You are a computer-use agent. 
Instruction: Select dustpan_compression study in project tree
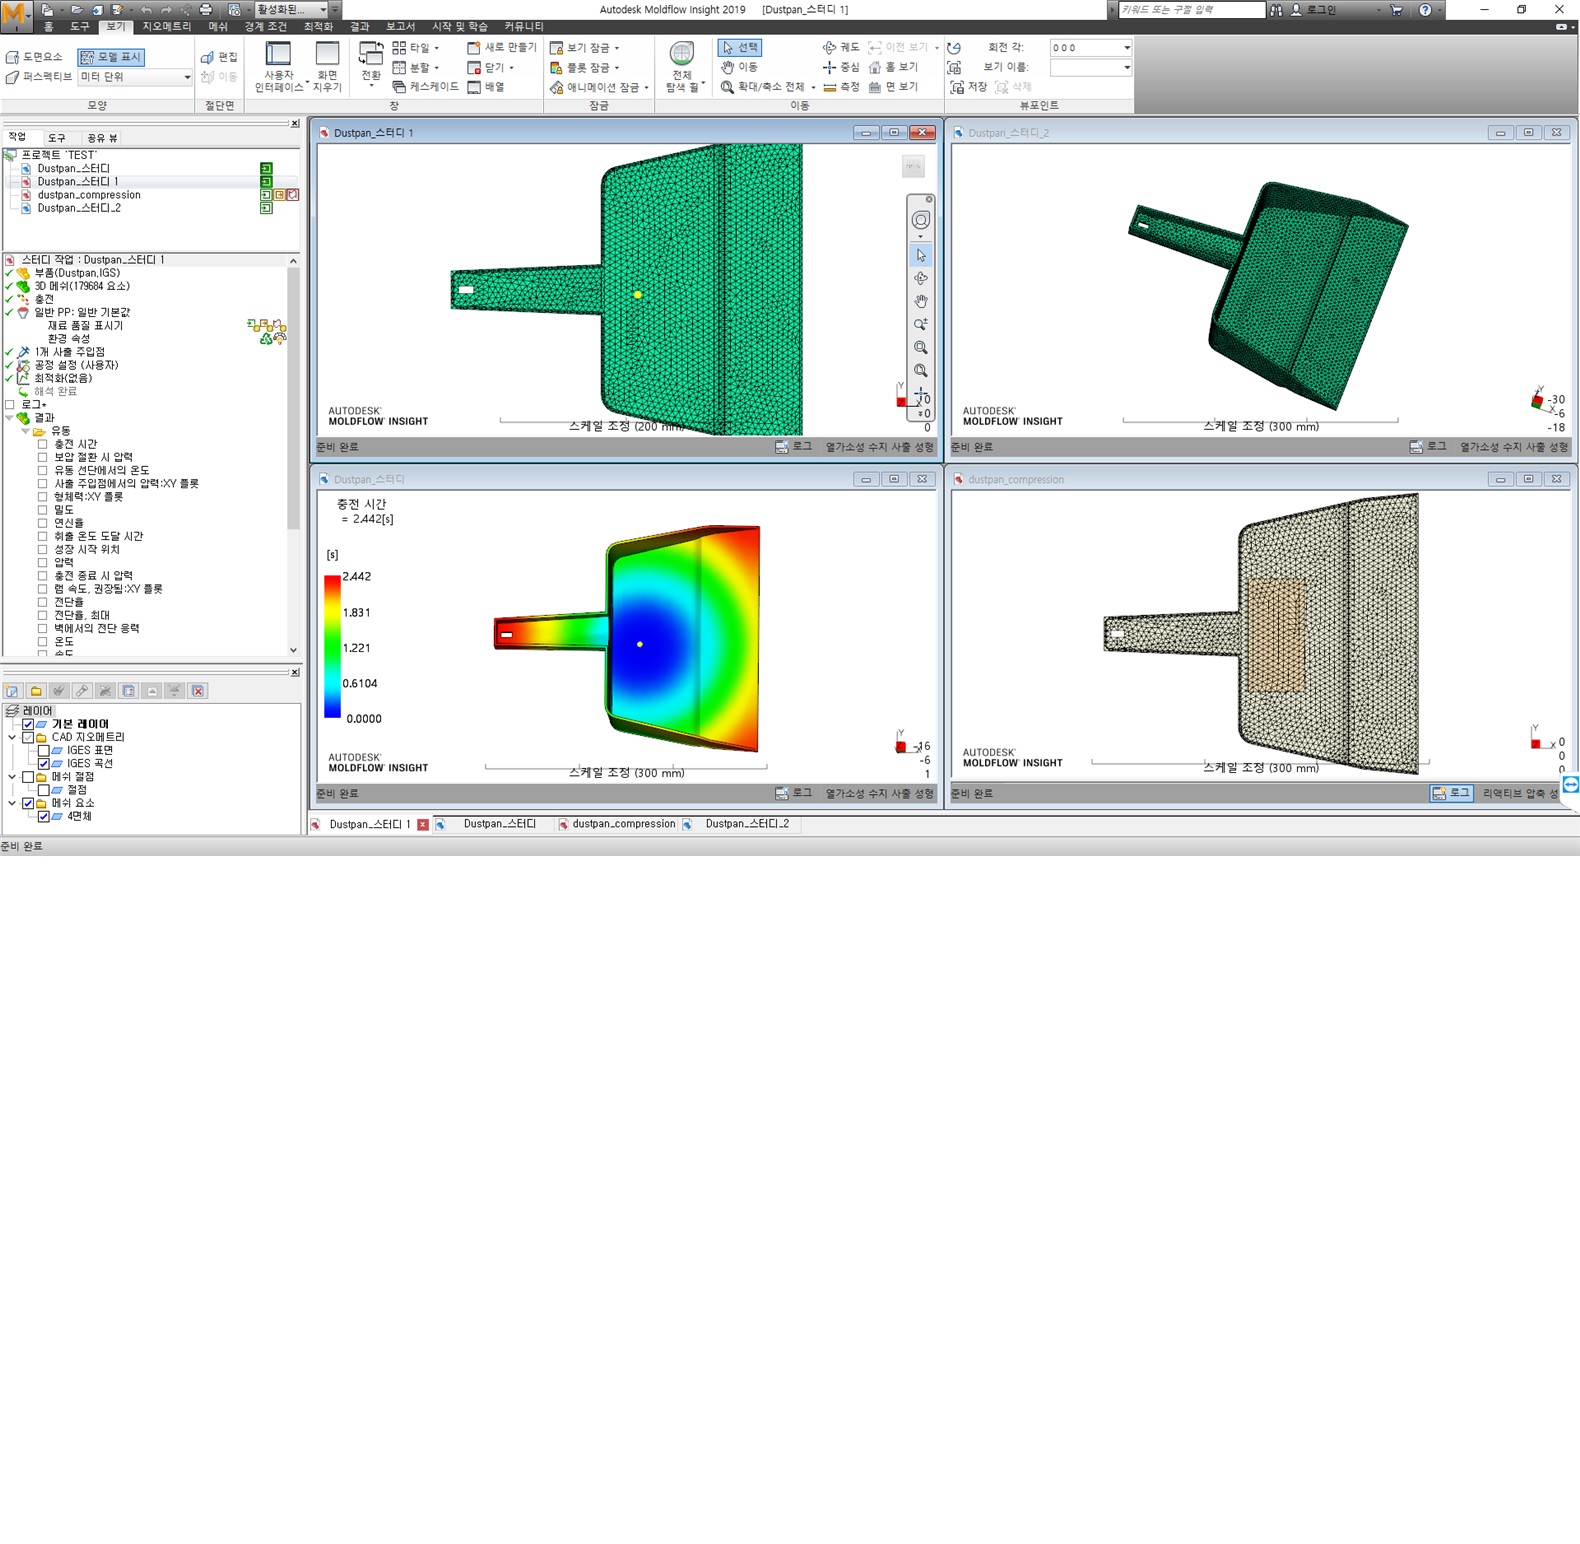click(x=89, y=195)
